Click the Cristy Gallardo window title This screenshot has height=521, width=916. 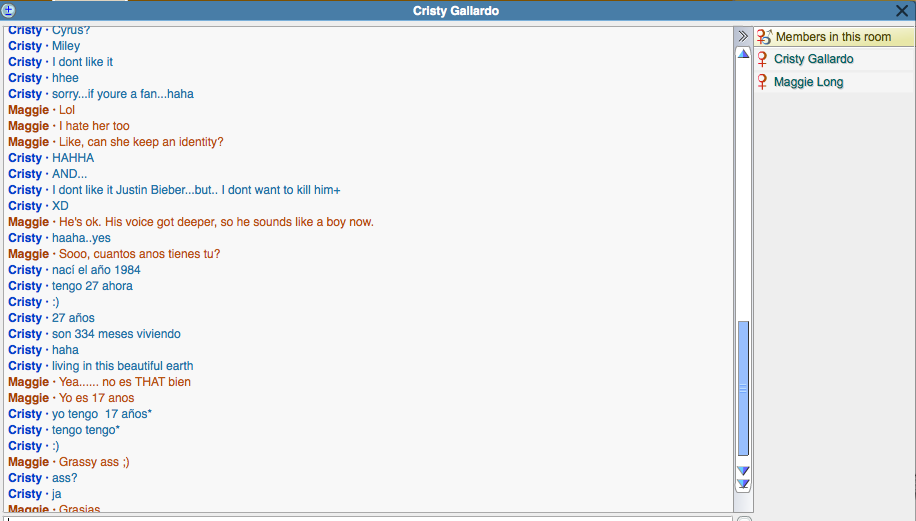(456, 11)
